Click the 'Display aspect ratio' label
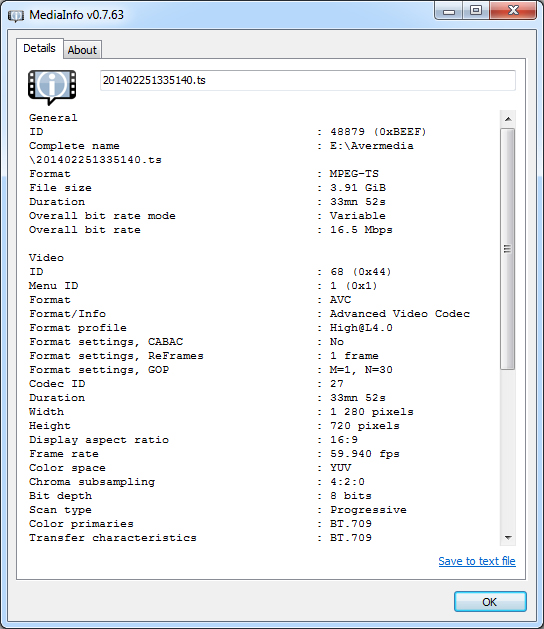The width and height of the screenshot is (544, 629). [99, 440]
